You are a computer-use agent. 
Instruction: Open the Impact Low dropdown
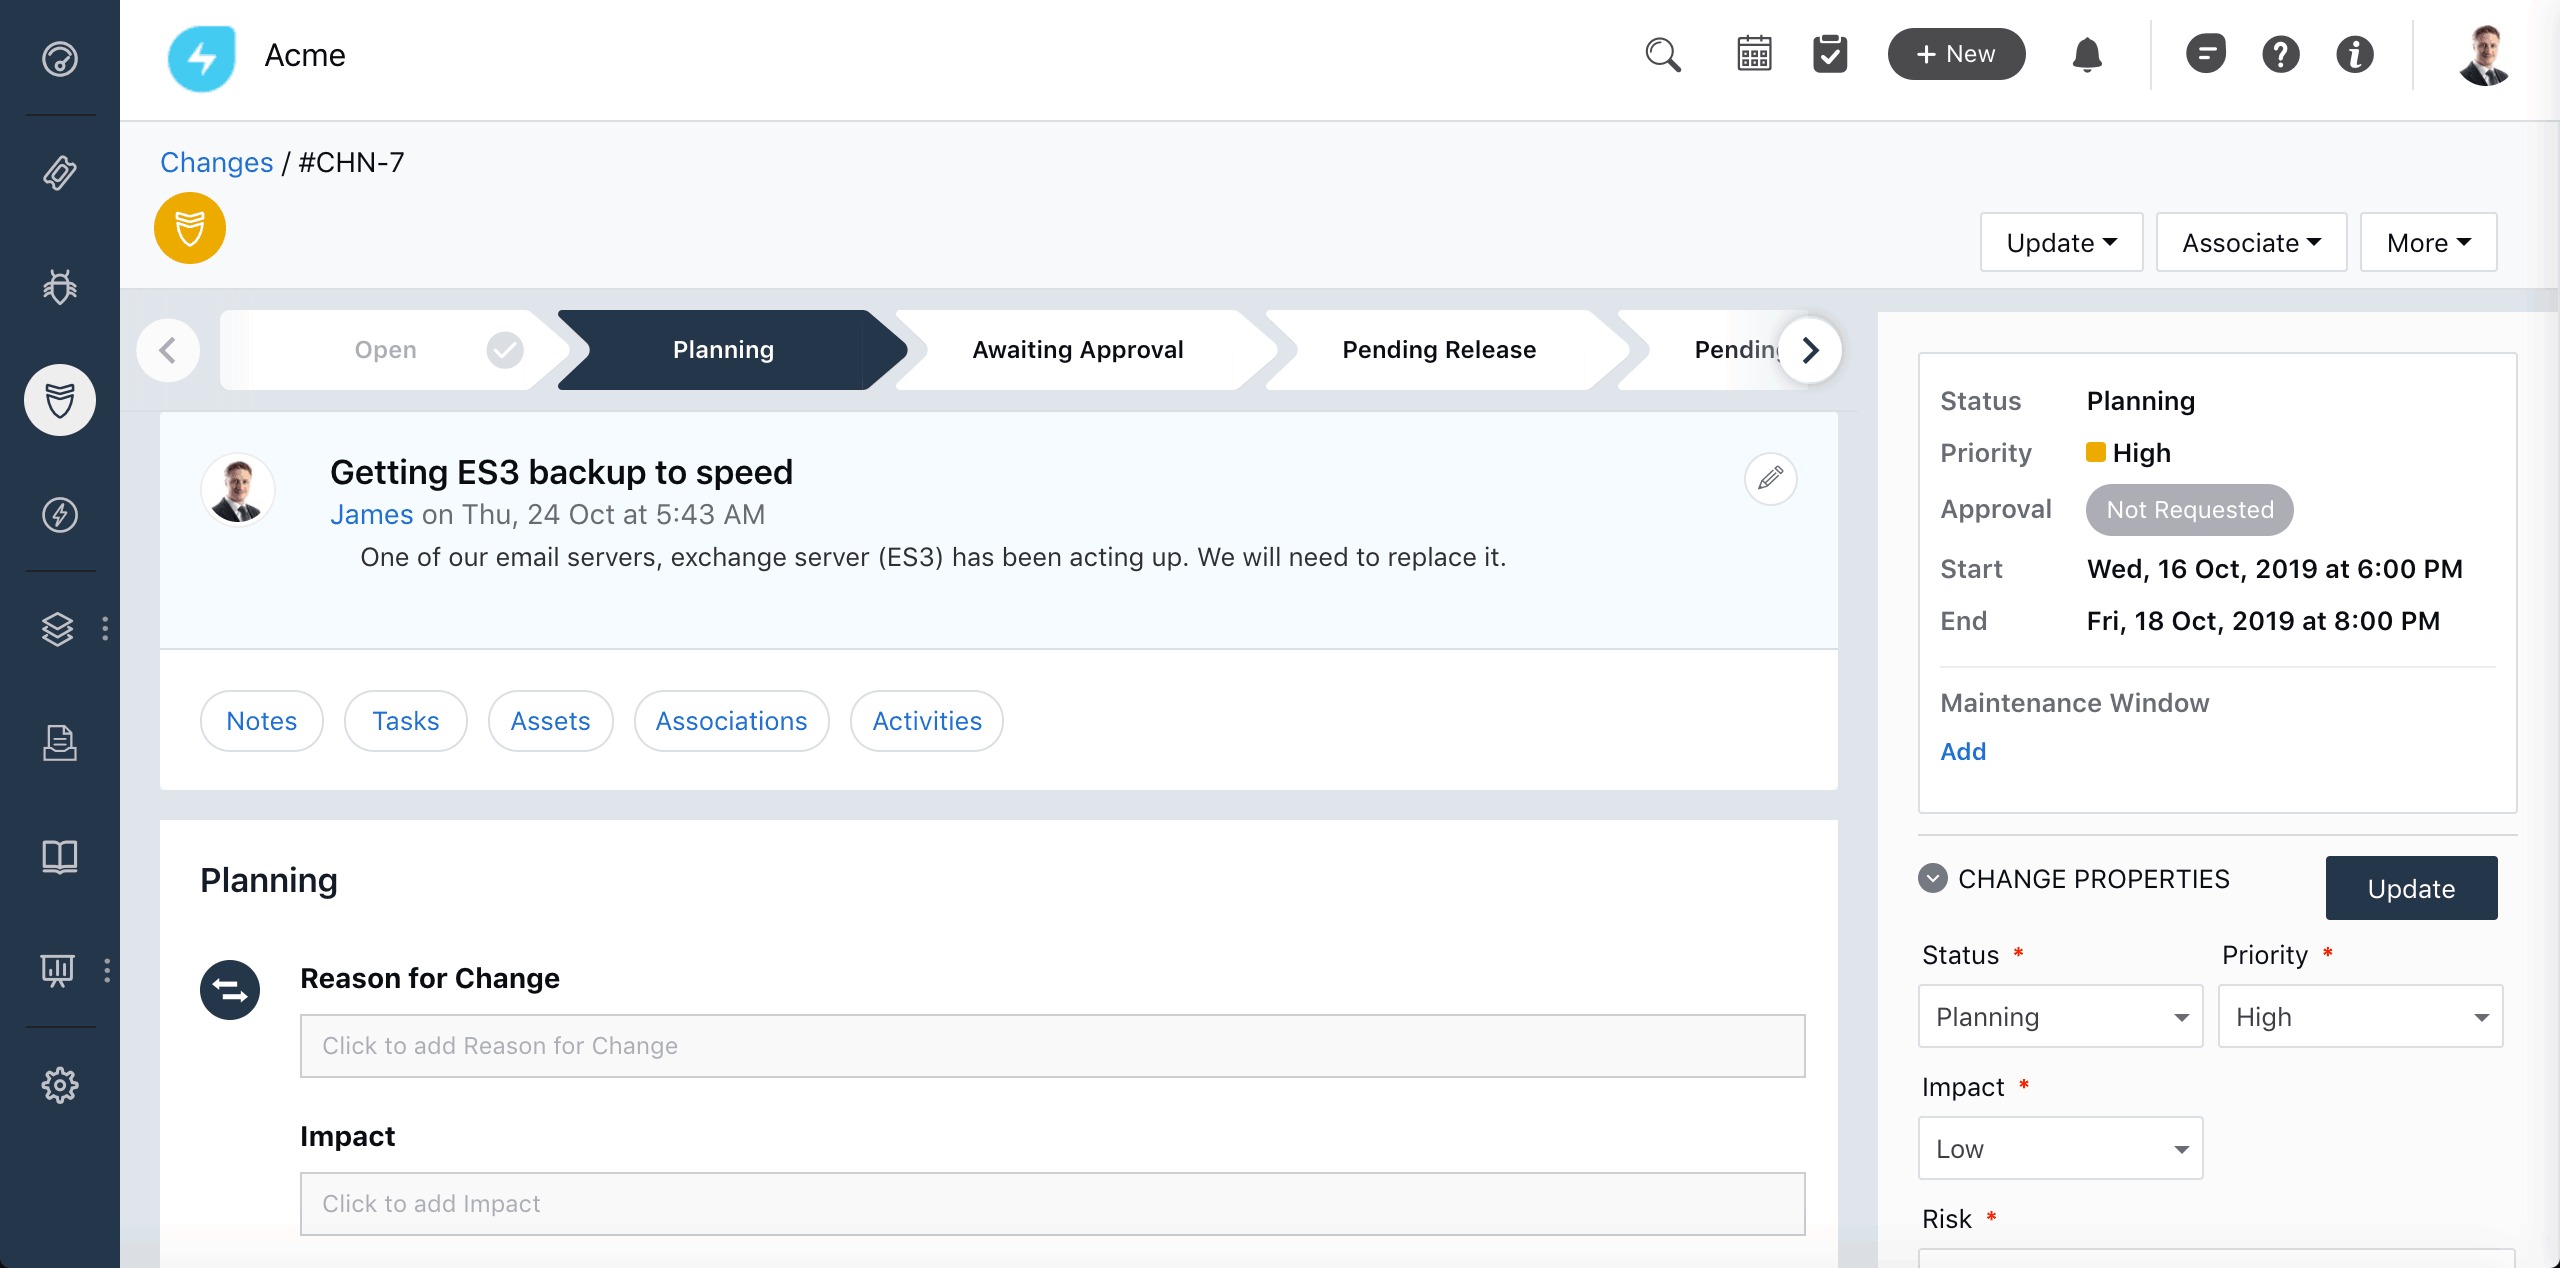[2060, 1149]
